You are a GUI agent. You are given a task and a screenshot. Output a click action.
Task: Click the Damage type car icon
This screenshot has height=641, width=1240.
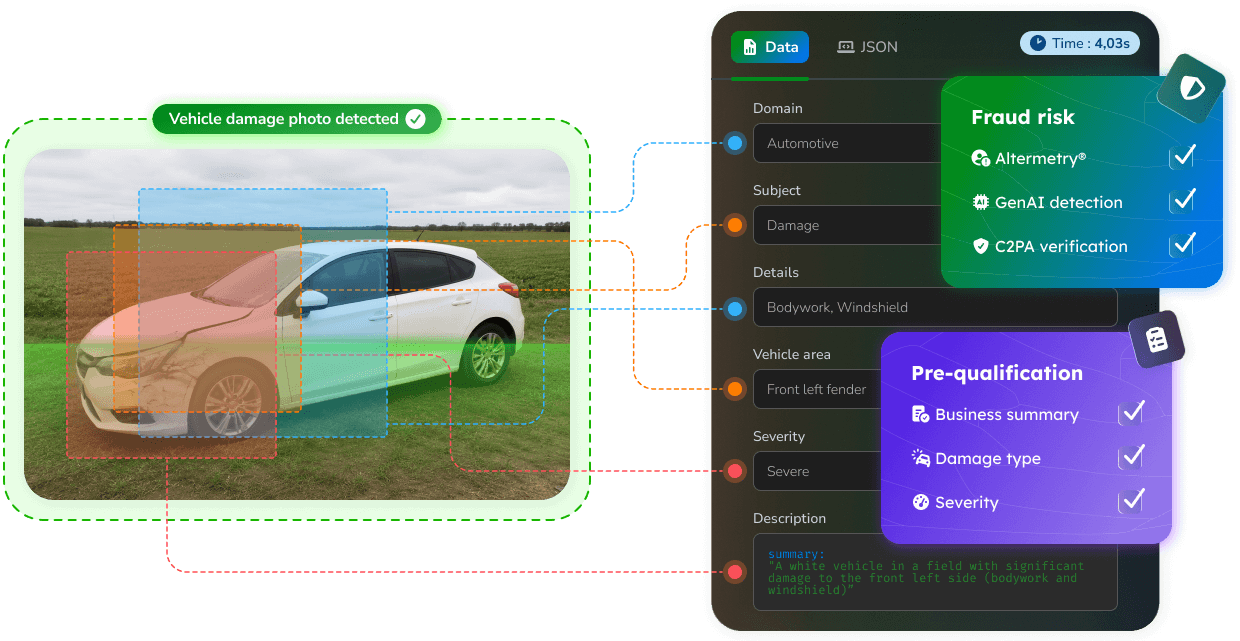click(x=920, y=458)
